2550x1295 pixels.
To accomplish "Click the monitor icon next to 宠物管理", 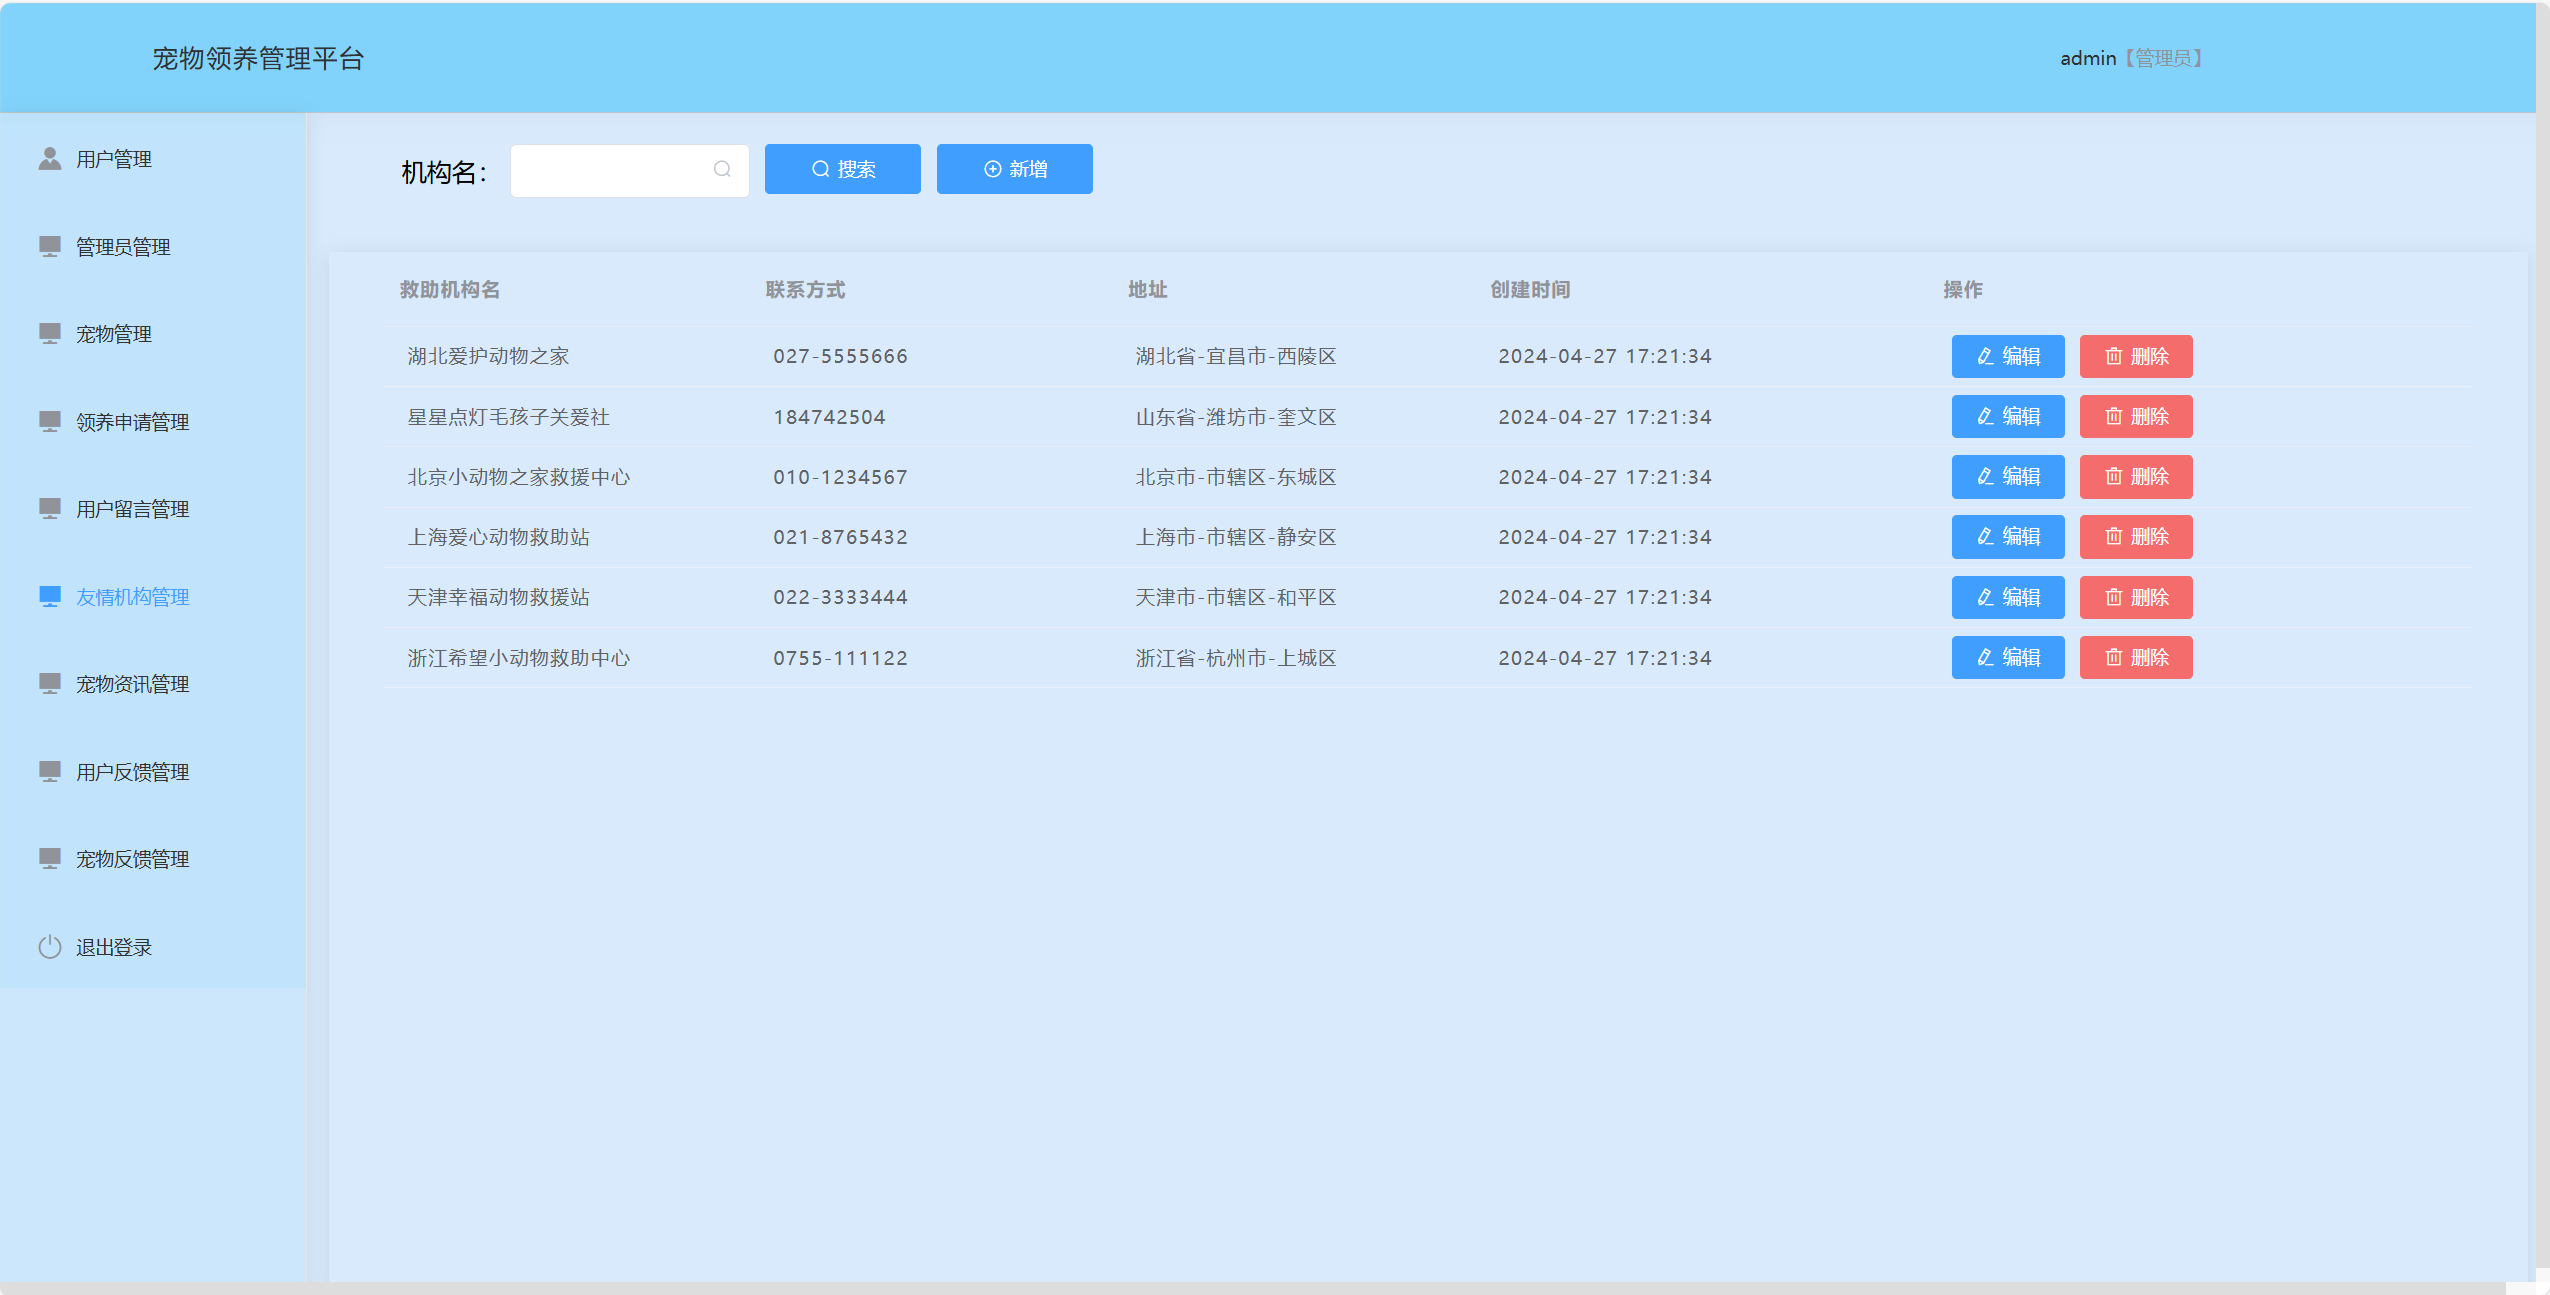I will tap(49, 334).
